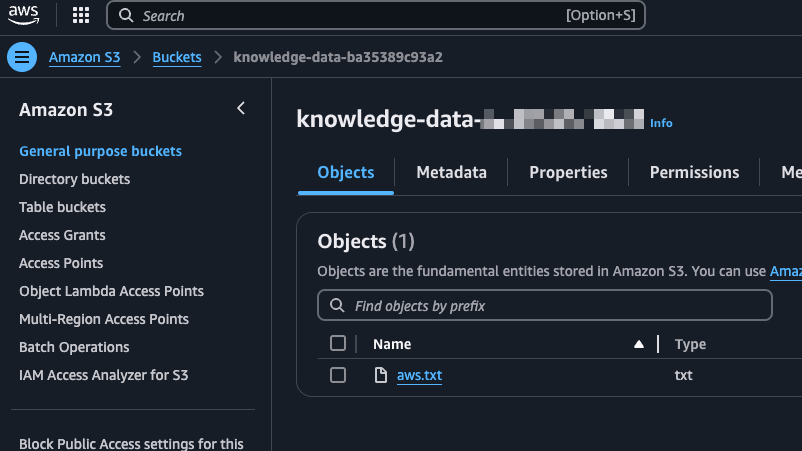Click the Objects (1) heading
802x451 pixels.
(x=366, y=241)
